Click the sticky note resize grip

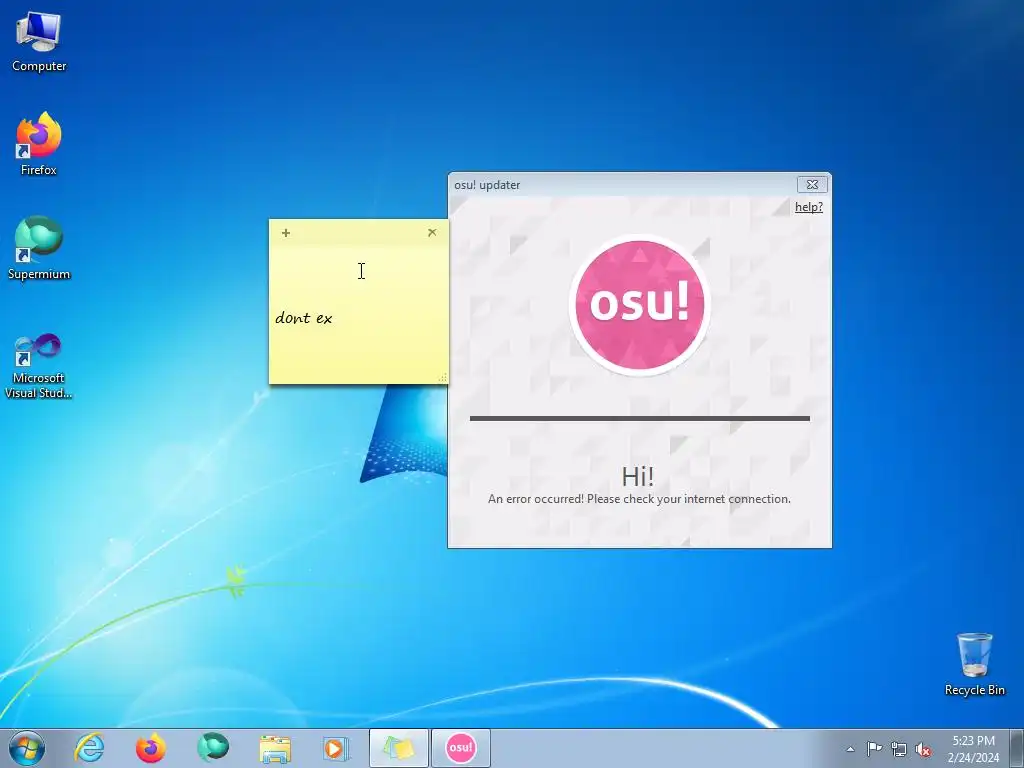tap(443, 377)
